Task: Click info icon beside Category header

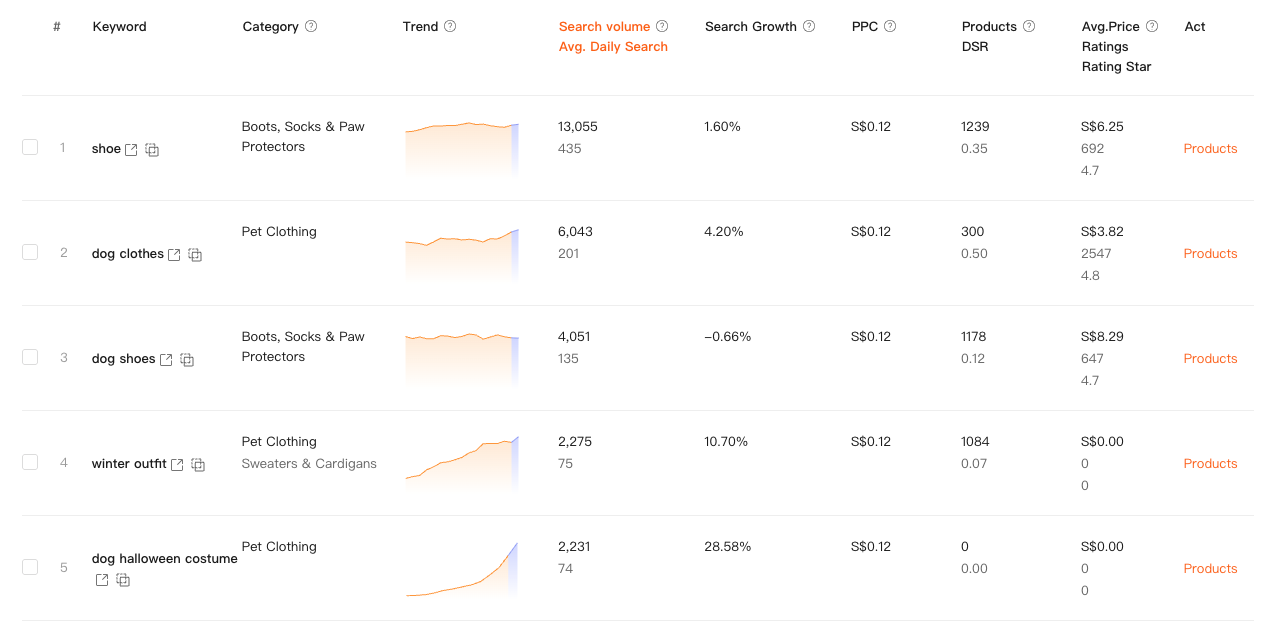Action: point(311,26)
